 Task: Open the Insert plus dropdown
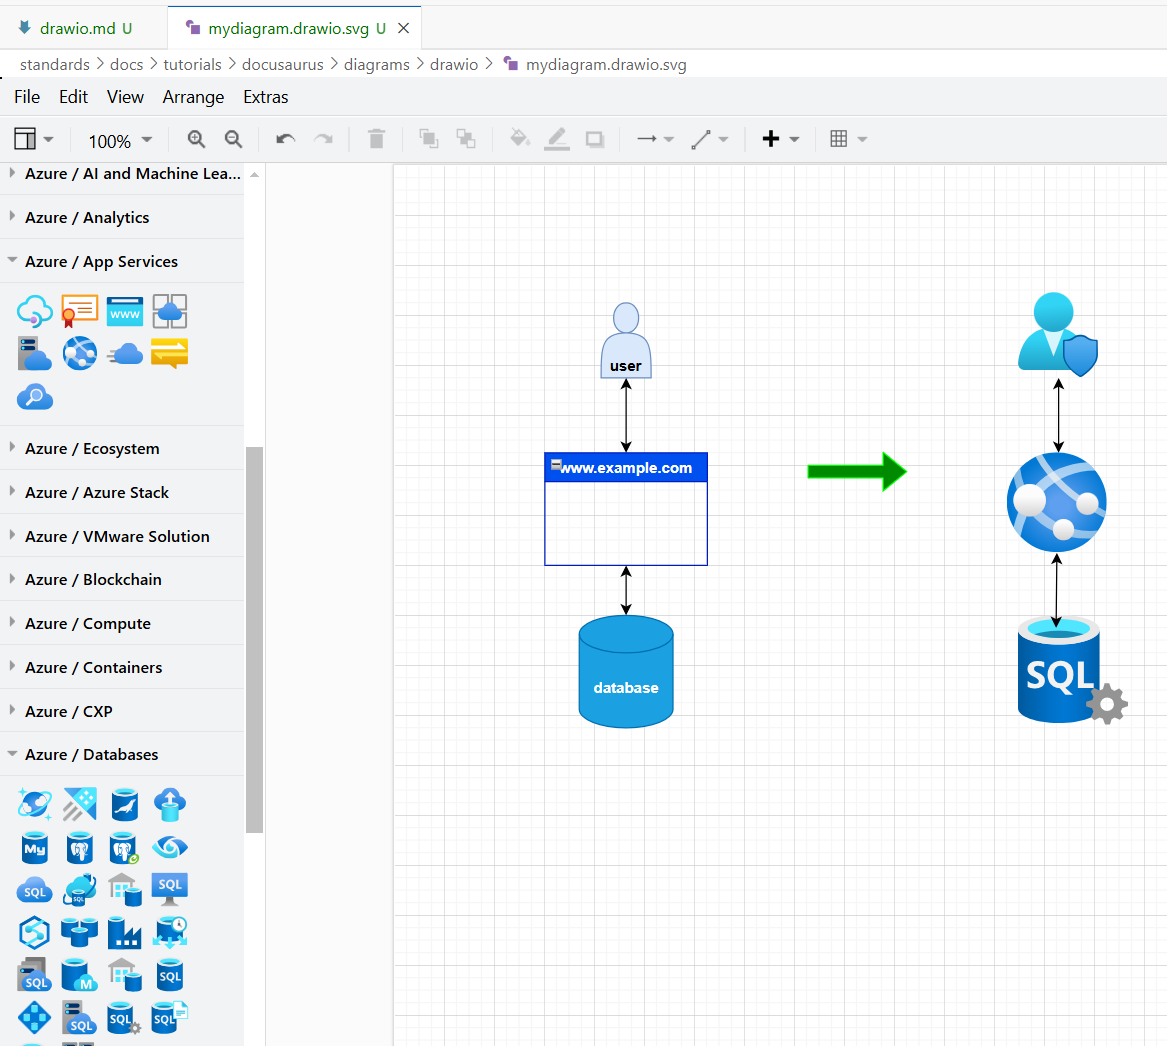click(x=781, y=139)
